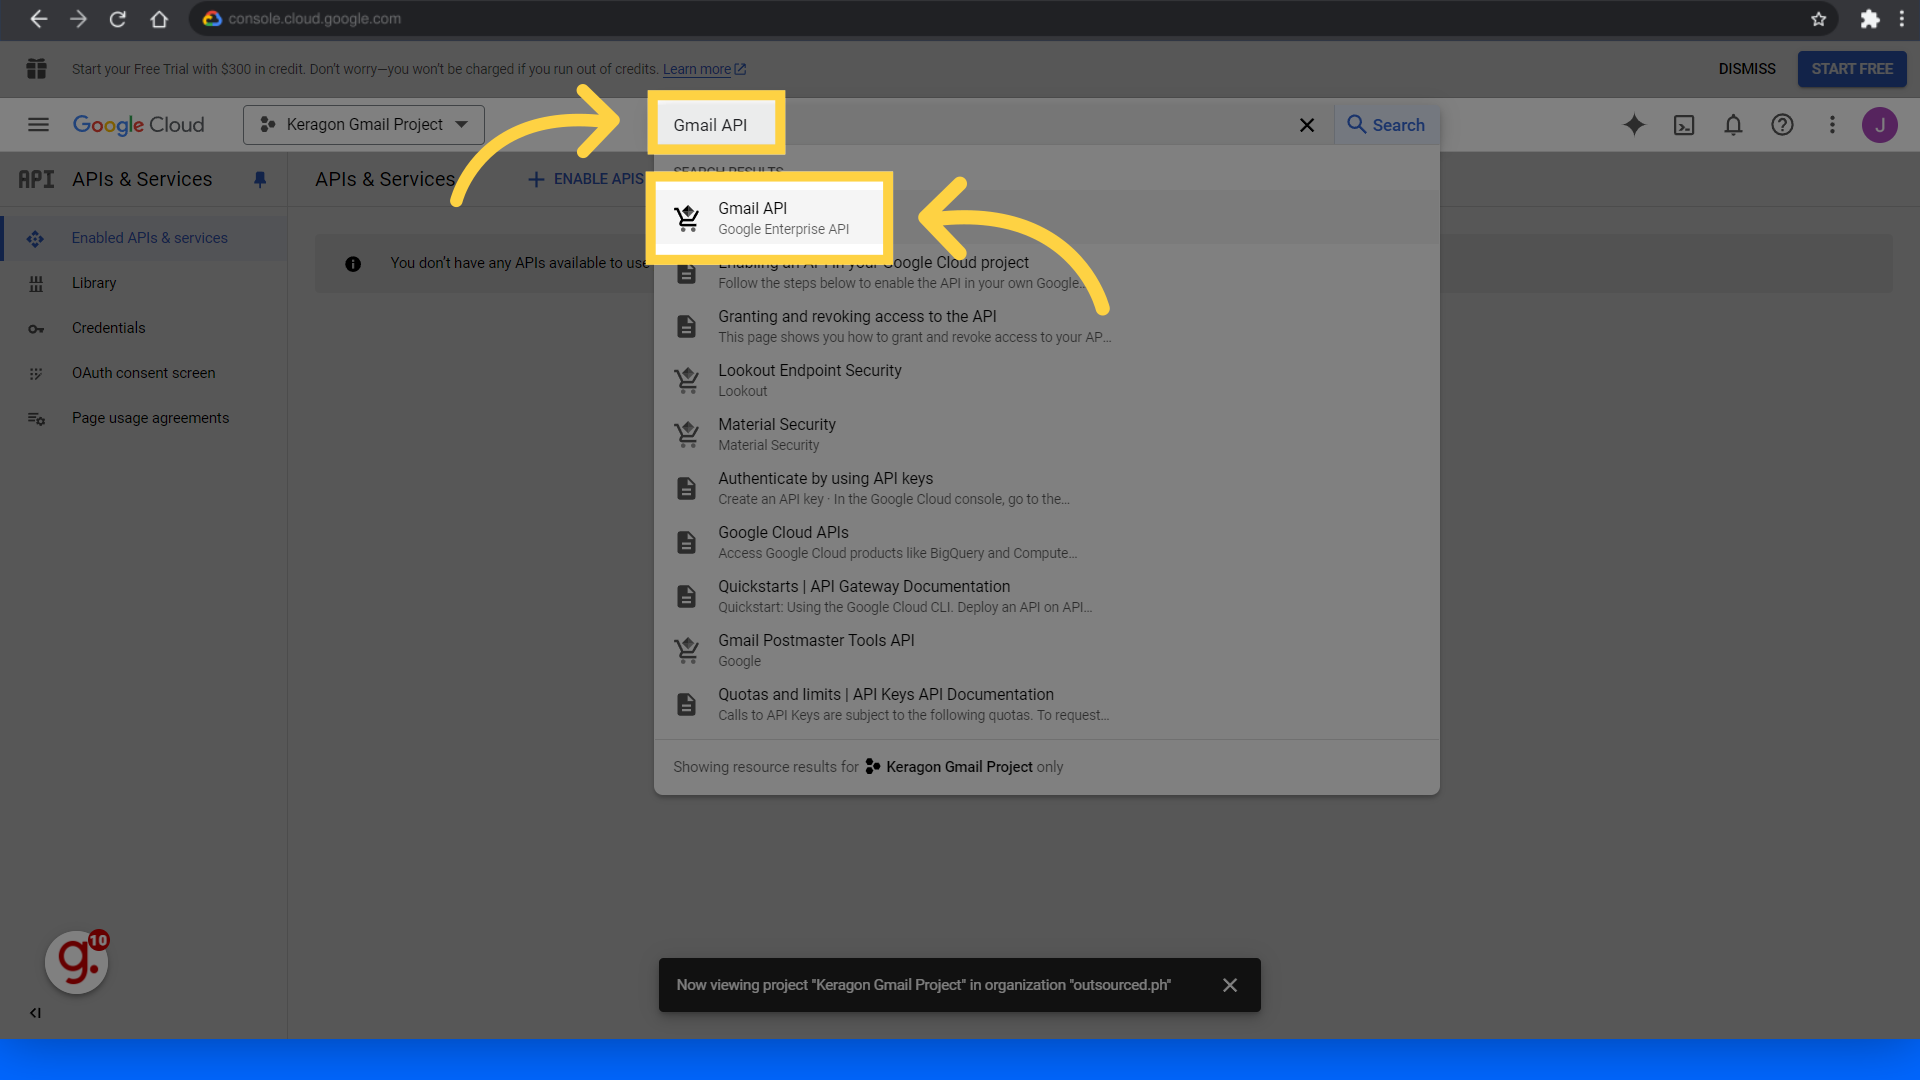
Task: Open the Library sidebar item
Action: tap(144, 283)
